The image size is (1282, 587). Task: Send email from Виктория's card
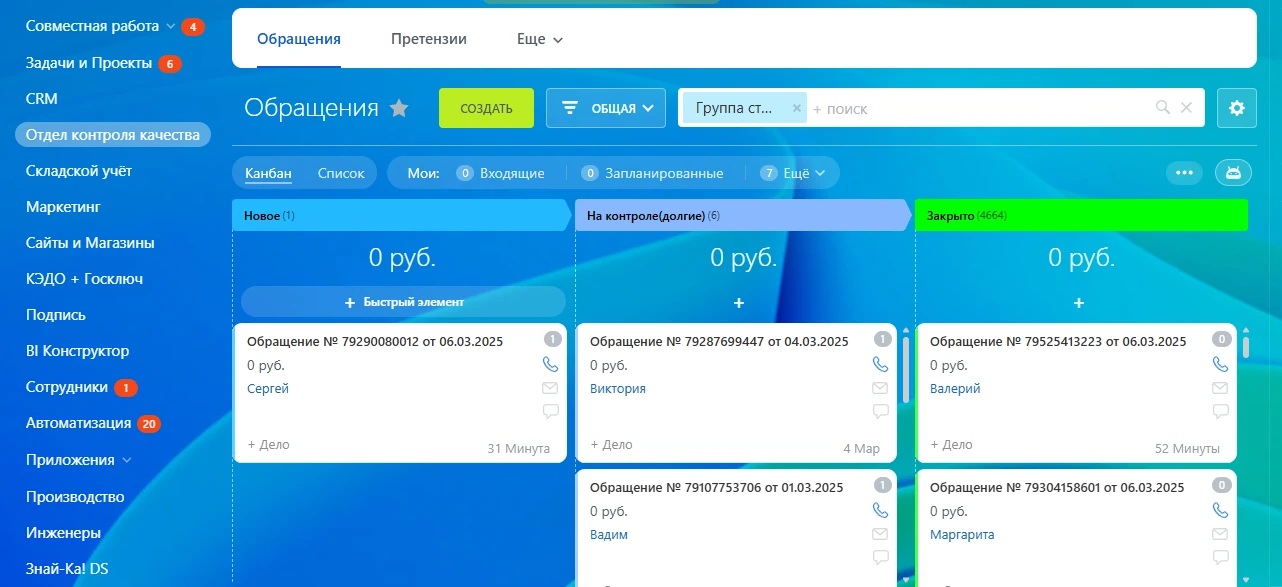[880, 388]
